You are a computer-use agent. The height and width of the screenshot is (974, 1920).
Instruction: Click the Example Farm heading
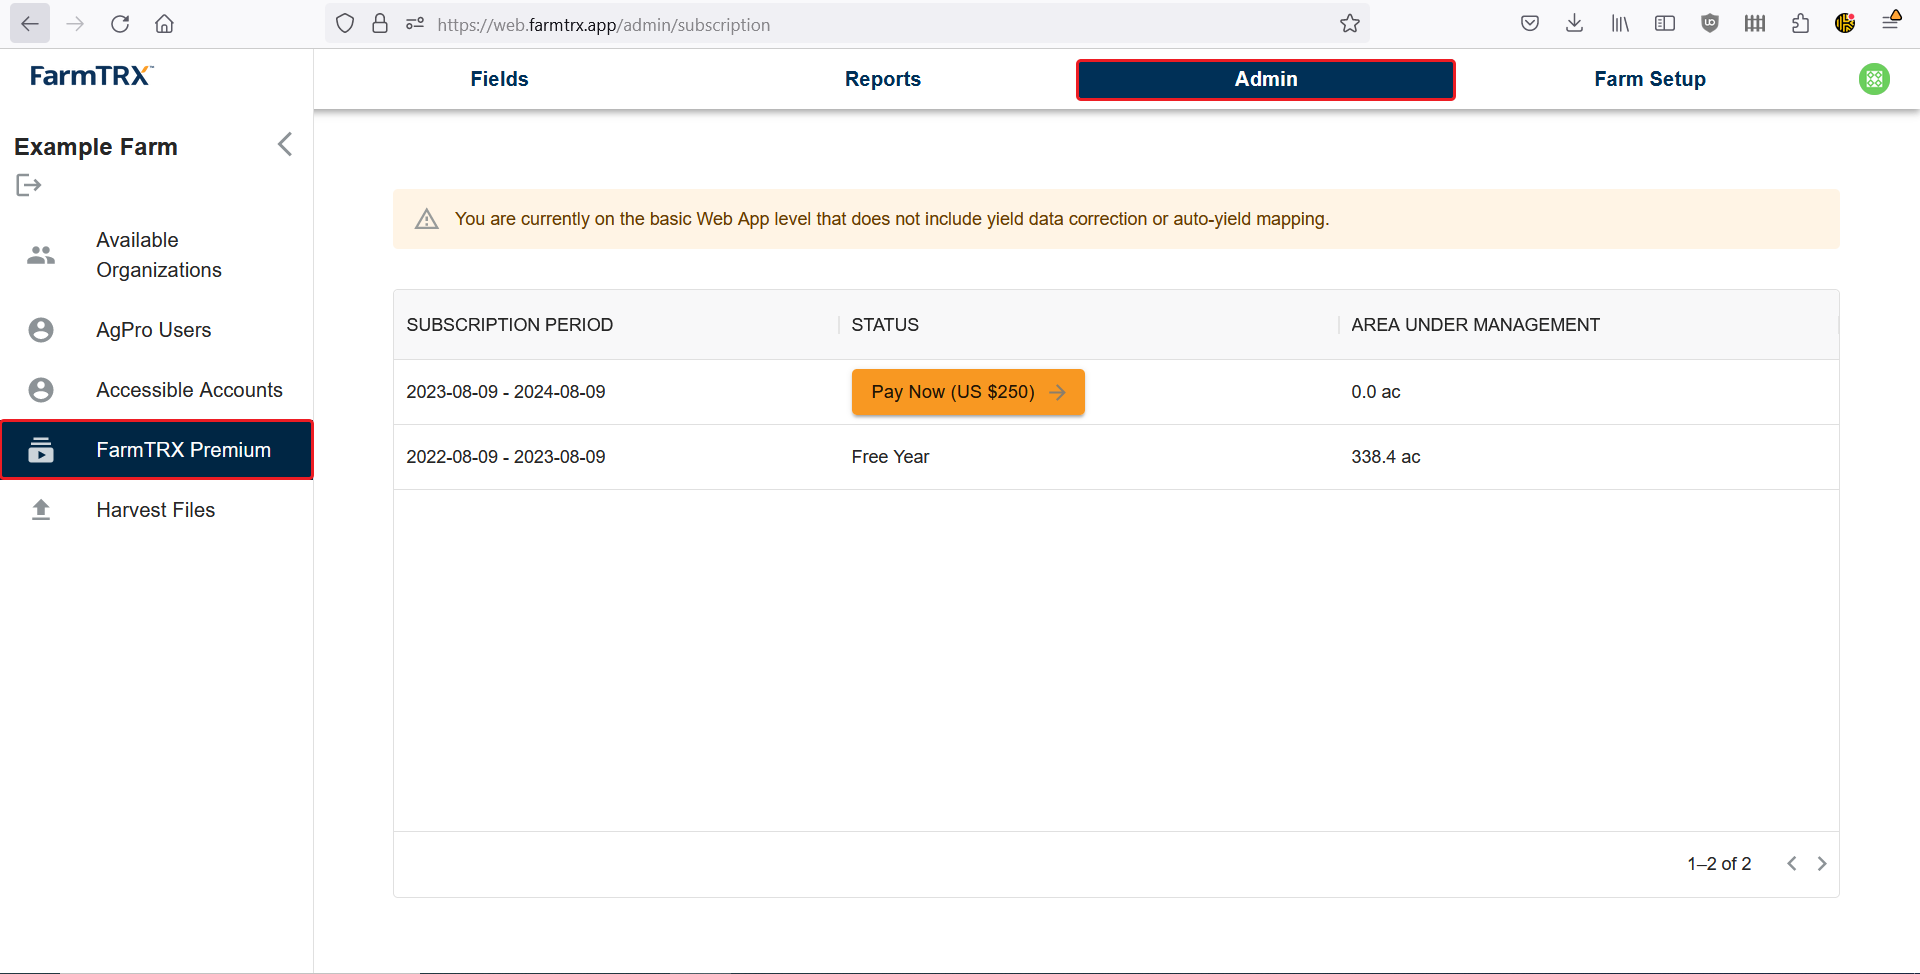click(96, 147)
